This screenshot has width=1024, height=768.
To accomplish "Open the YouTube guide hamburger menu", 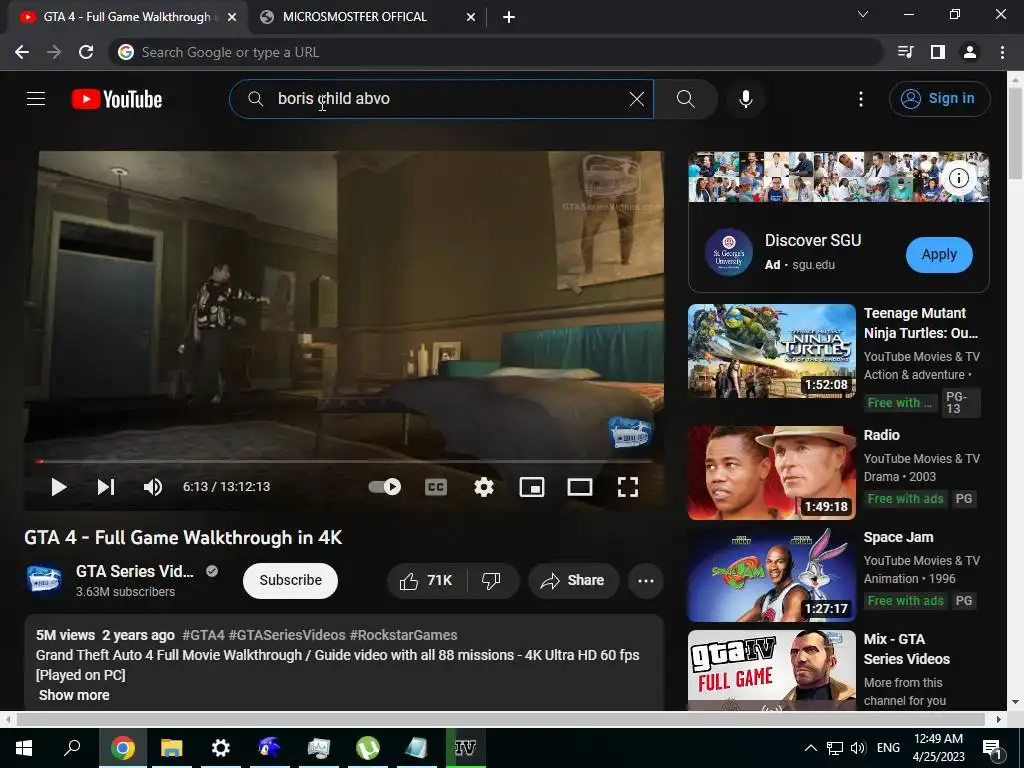I will (36, 99).
